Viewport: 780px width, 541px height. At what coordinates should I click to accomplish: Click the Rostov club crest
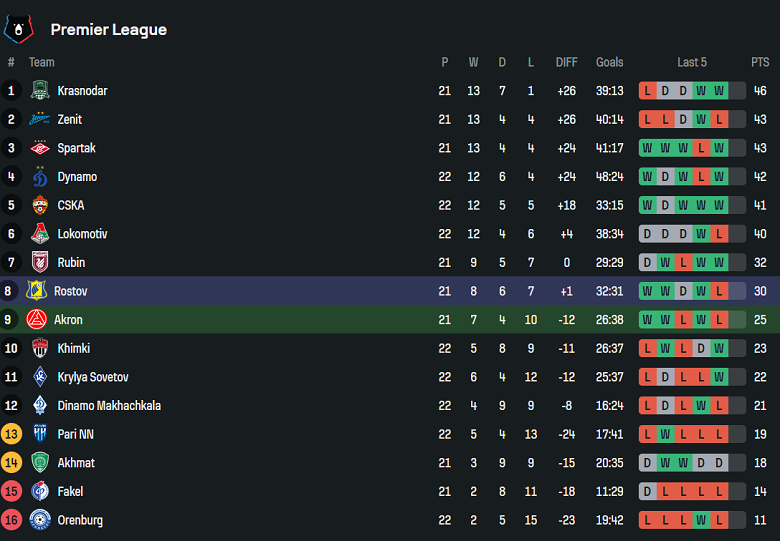(37, 291)
